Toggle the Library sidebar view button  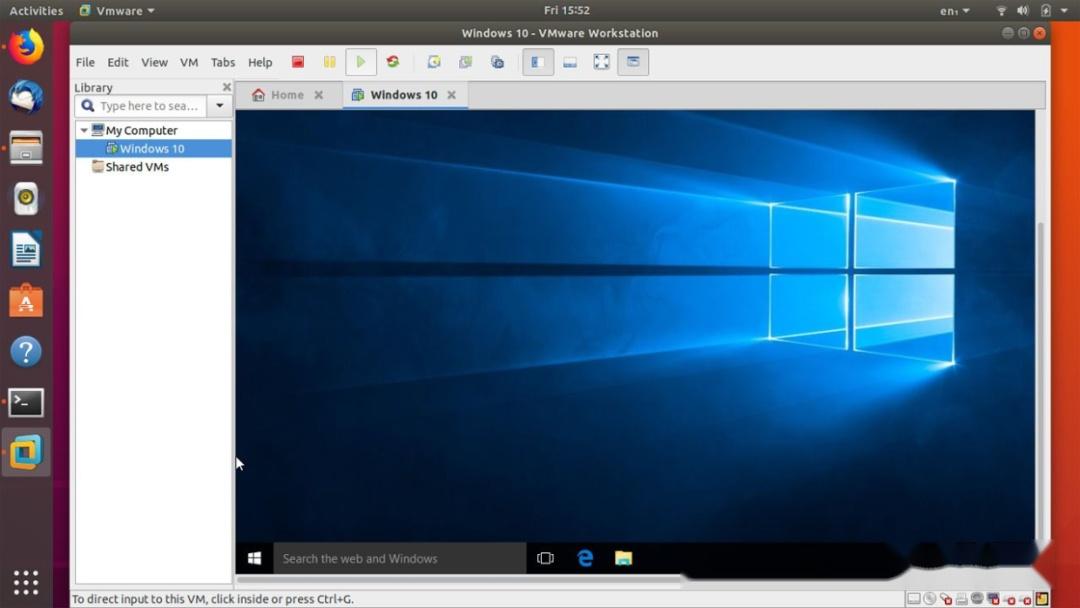538,62
